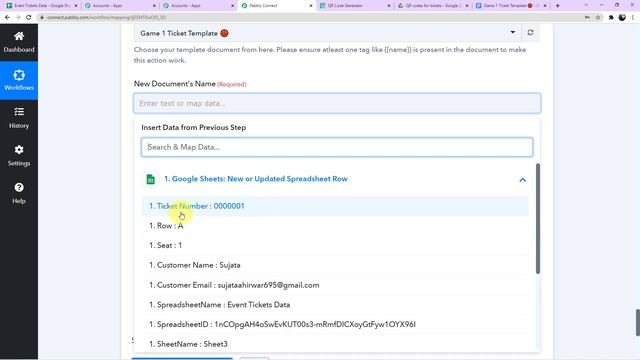Image resolution: width=640 pixels, height=360 pixels.
Task: Refresh the template document list
Action: click(530, 33)
